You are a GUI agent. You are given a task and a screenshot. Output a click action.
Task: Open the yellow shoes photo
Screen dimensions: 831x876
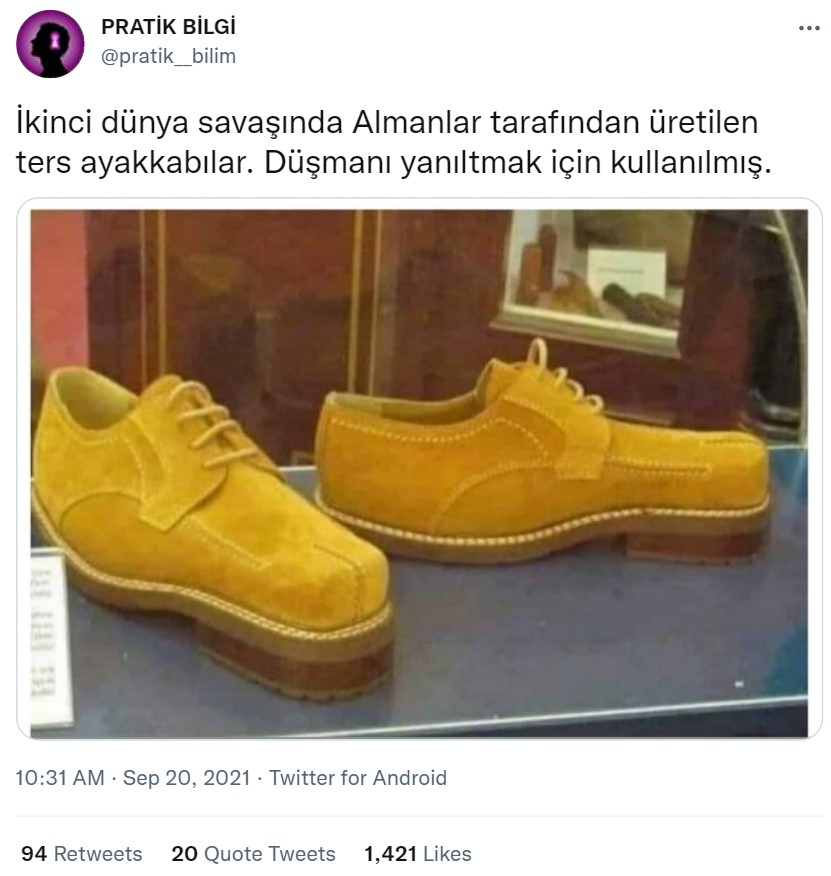[x=419, y=474]
